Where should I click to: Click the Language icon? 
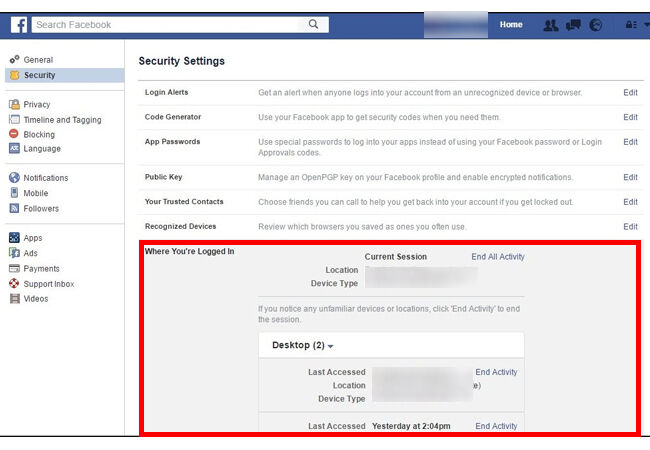pyautogui.click(x=15, y=148)
